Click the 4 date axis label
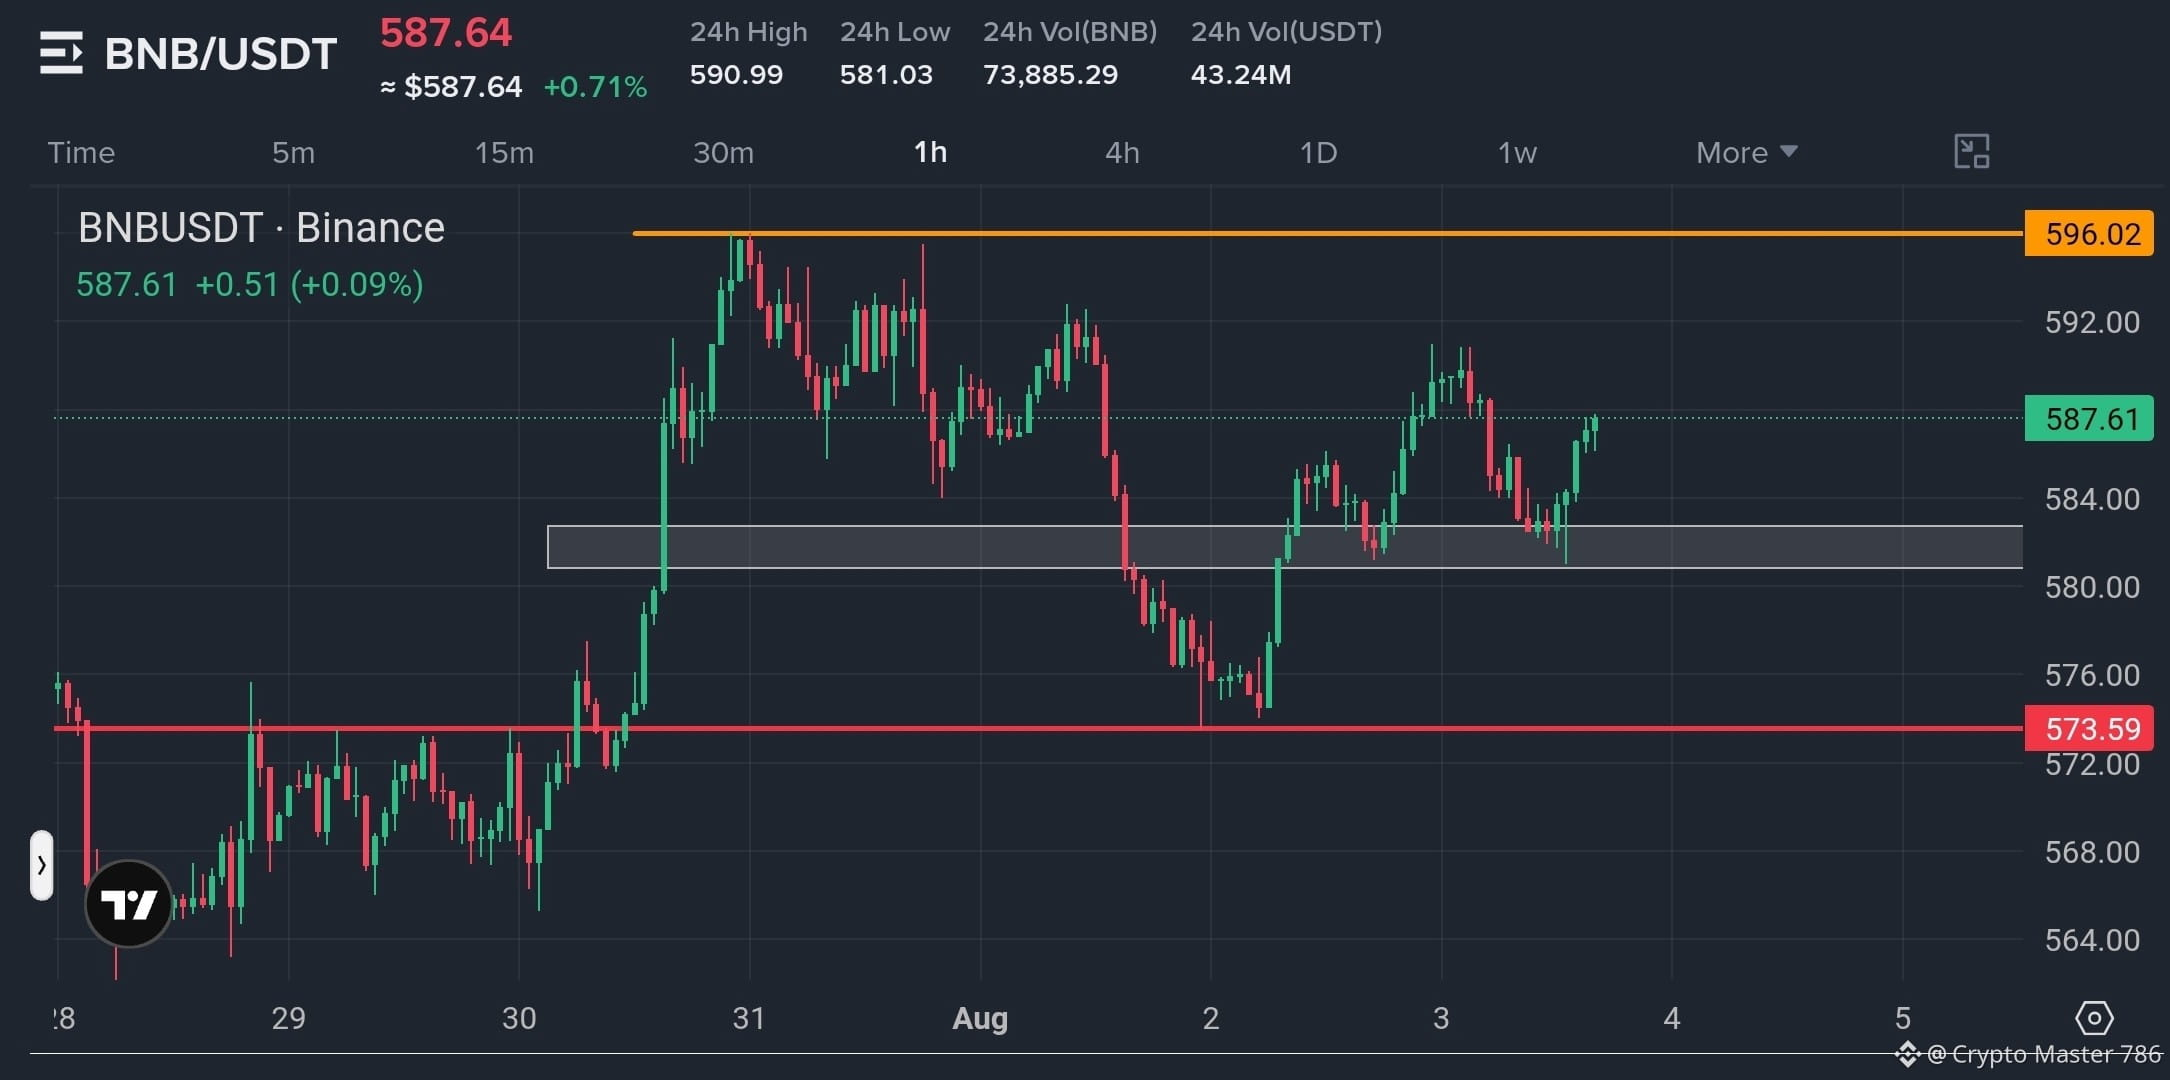Screen dimensions: 2170x1080 point(1672,1018)
